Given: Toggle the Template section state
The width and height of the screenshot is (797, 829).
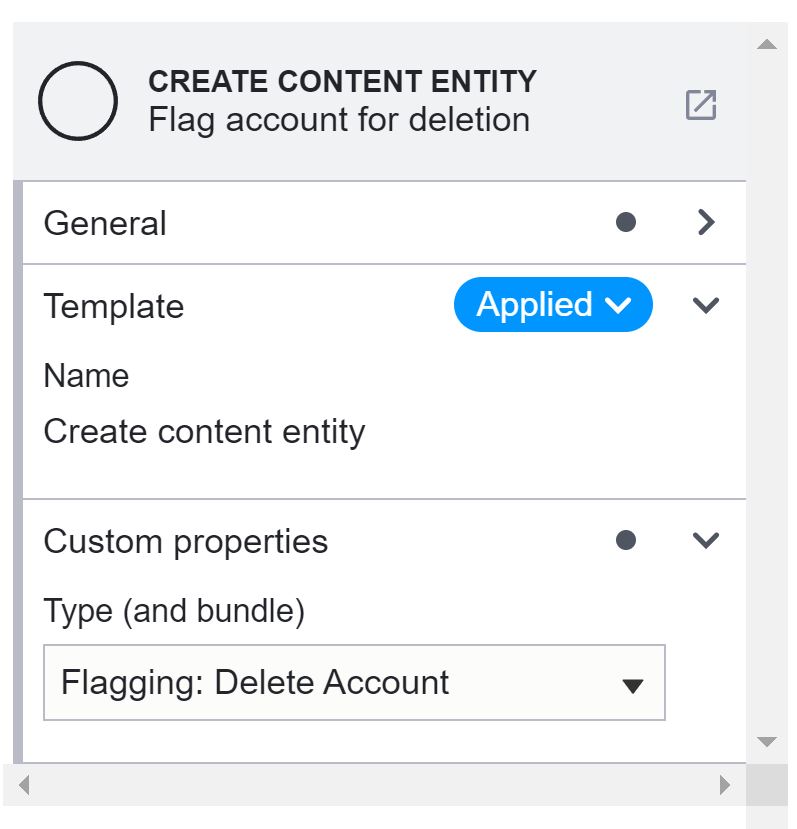Looking at the screenshot, I should coord(706,306).
